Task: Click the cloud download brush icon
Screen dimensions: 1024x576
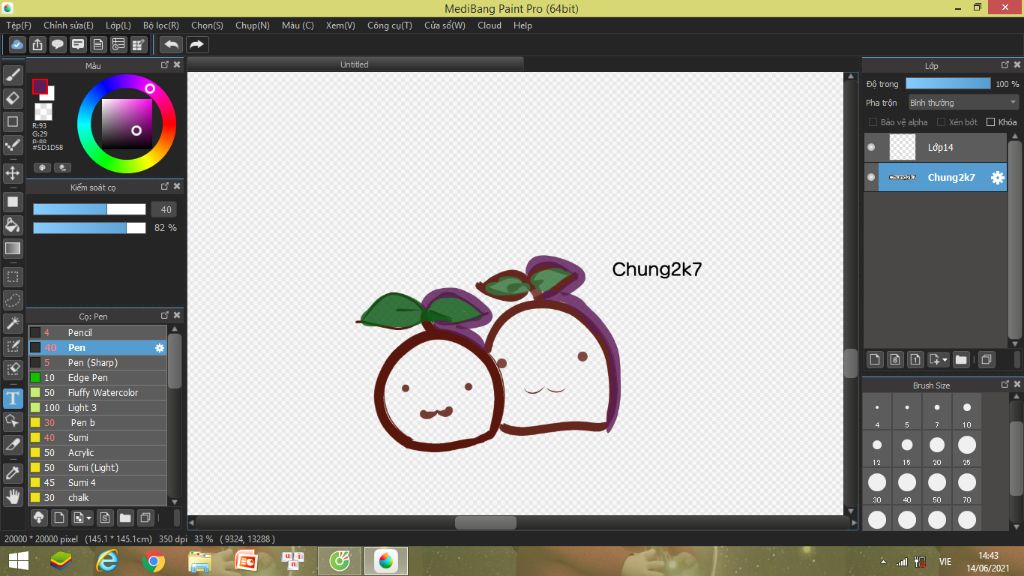Action: (39, 518)
